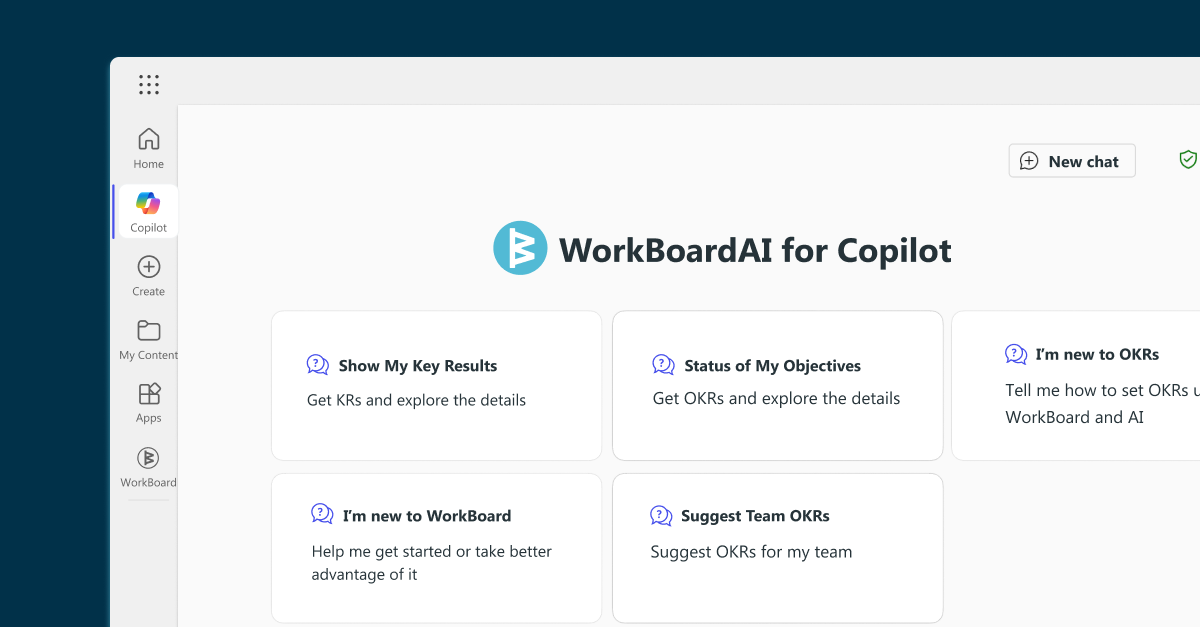The width and height of the screenshot is (1200, 627).
Task: Click the green shield privacy icon
Action: pyautogui.click(x=1187, y=159)
